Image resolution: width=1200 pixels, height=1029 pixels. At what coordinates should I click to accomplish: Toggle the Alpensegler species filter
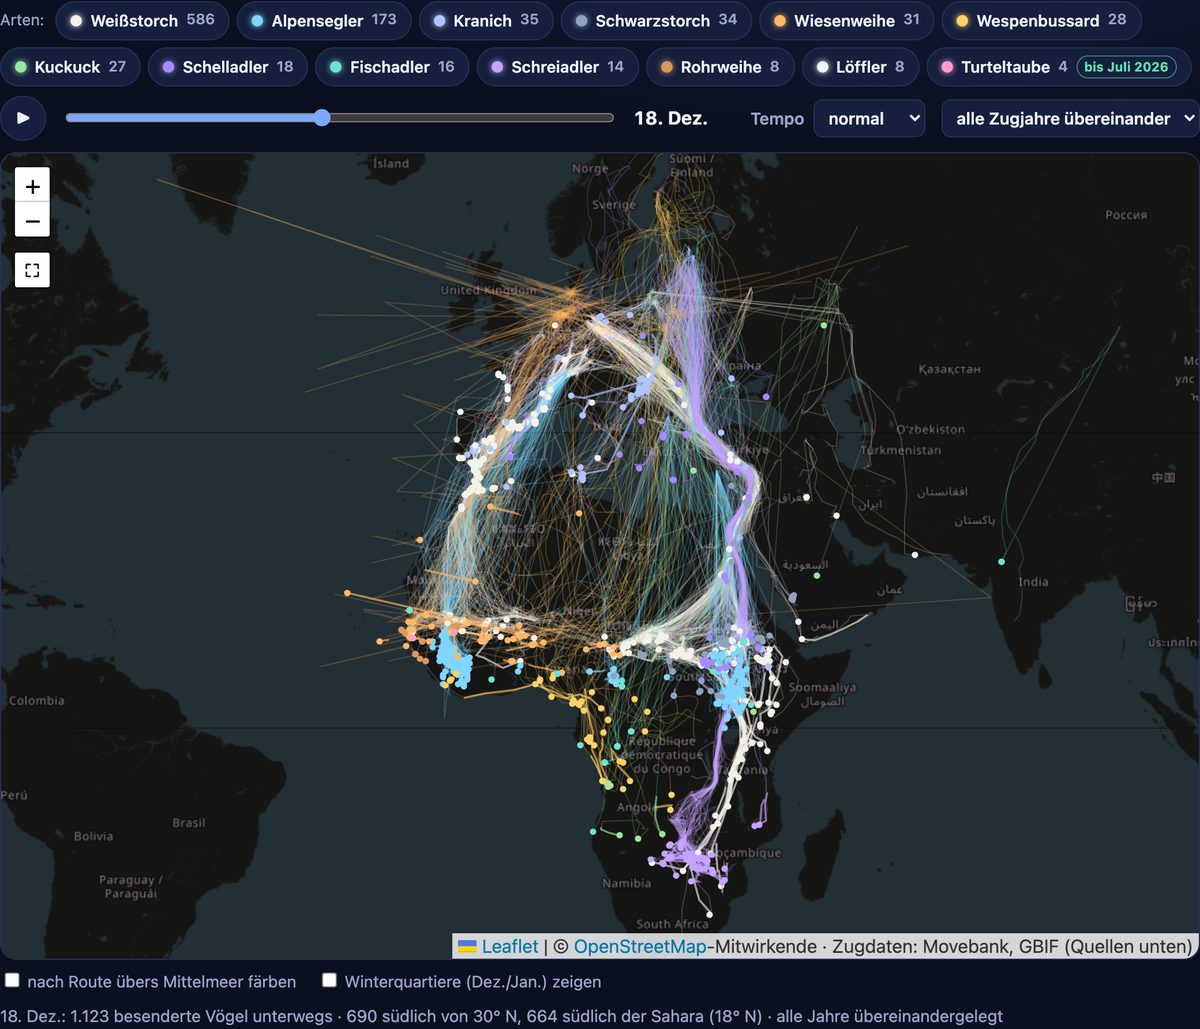point(324,20)
